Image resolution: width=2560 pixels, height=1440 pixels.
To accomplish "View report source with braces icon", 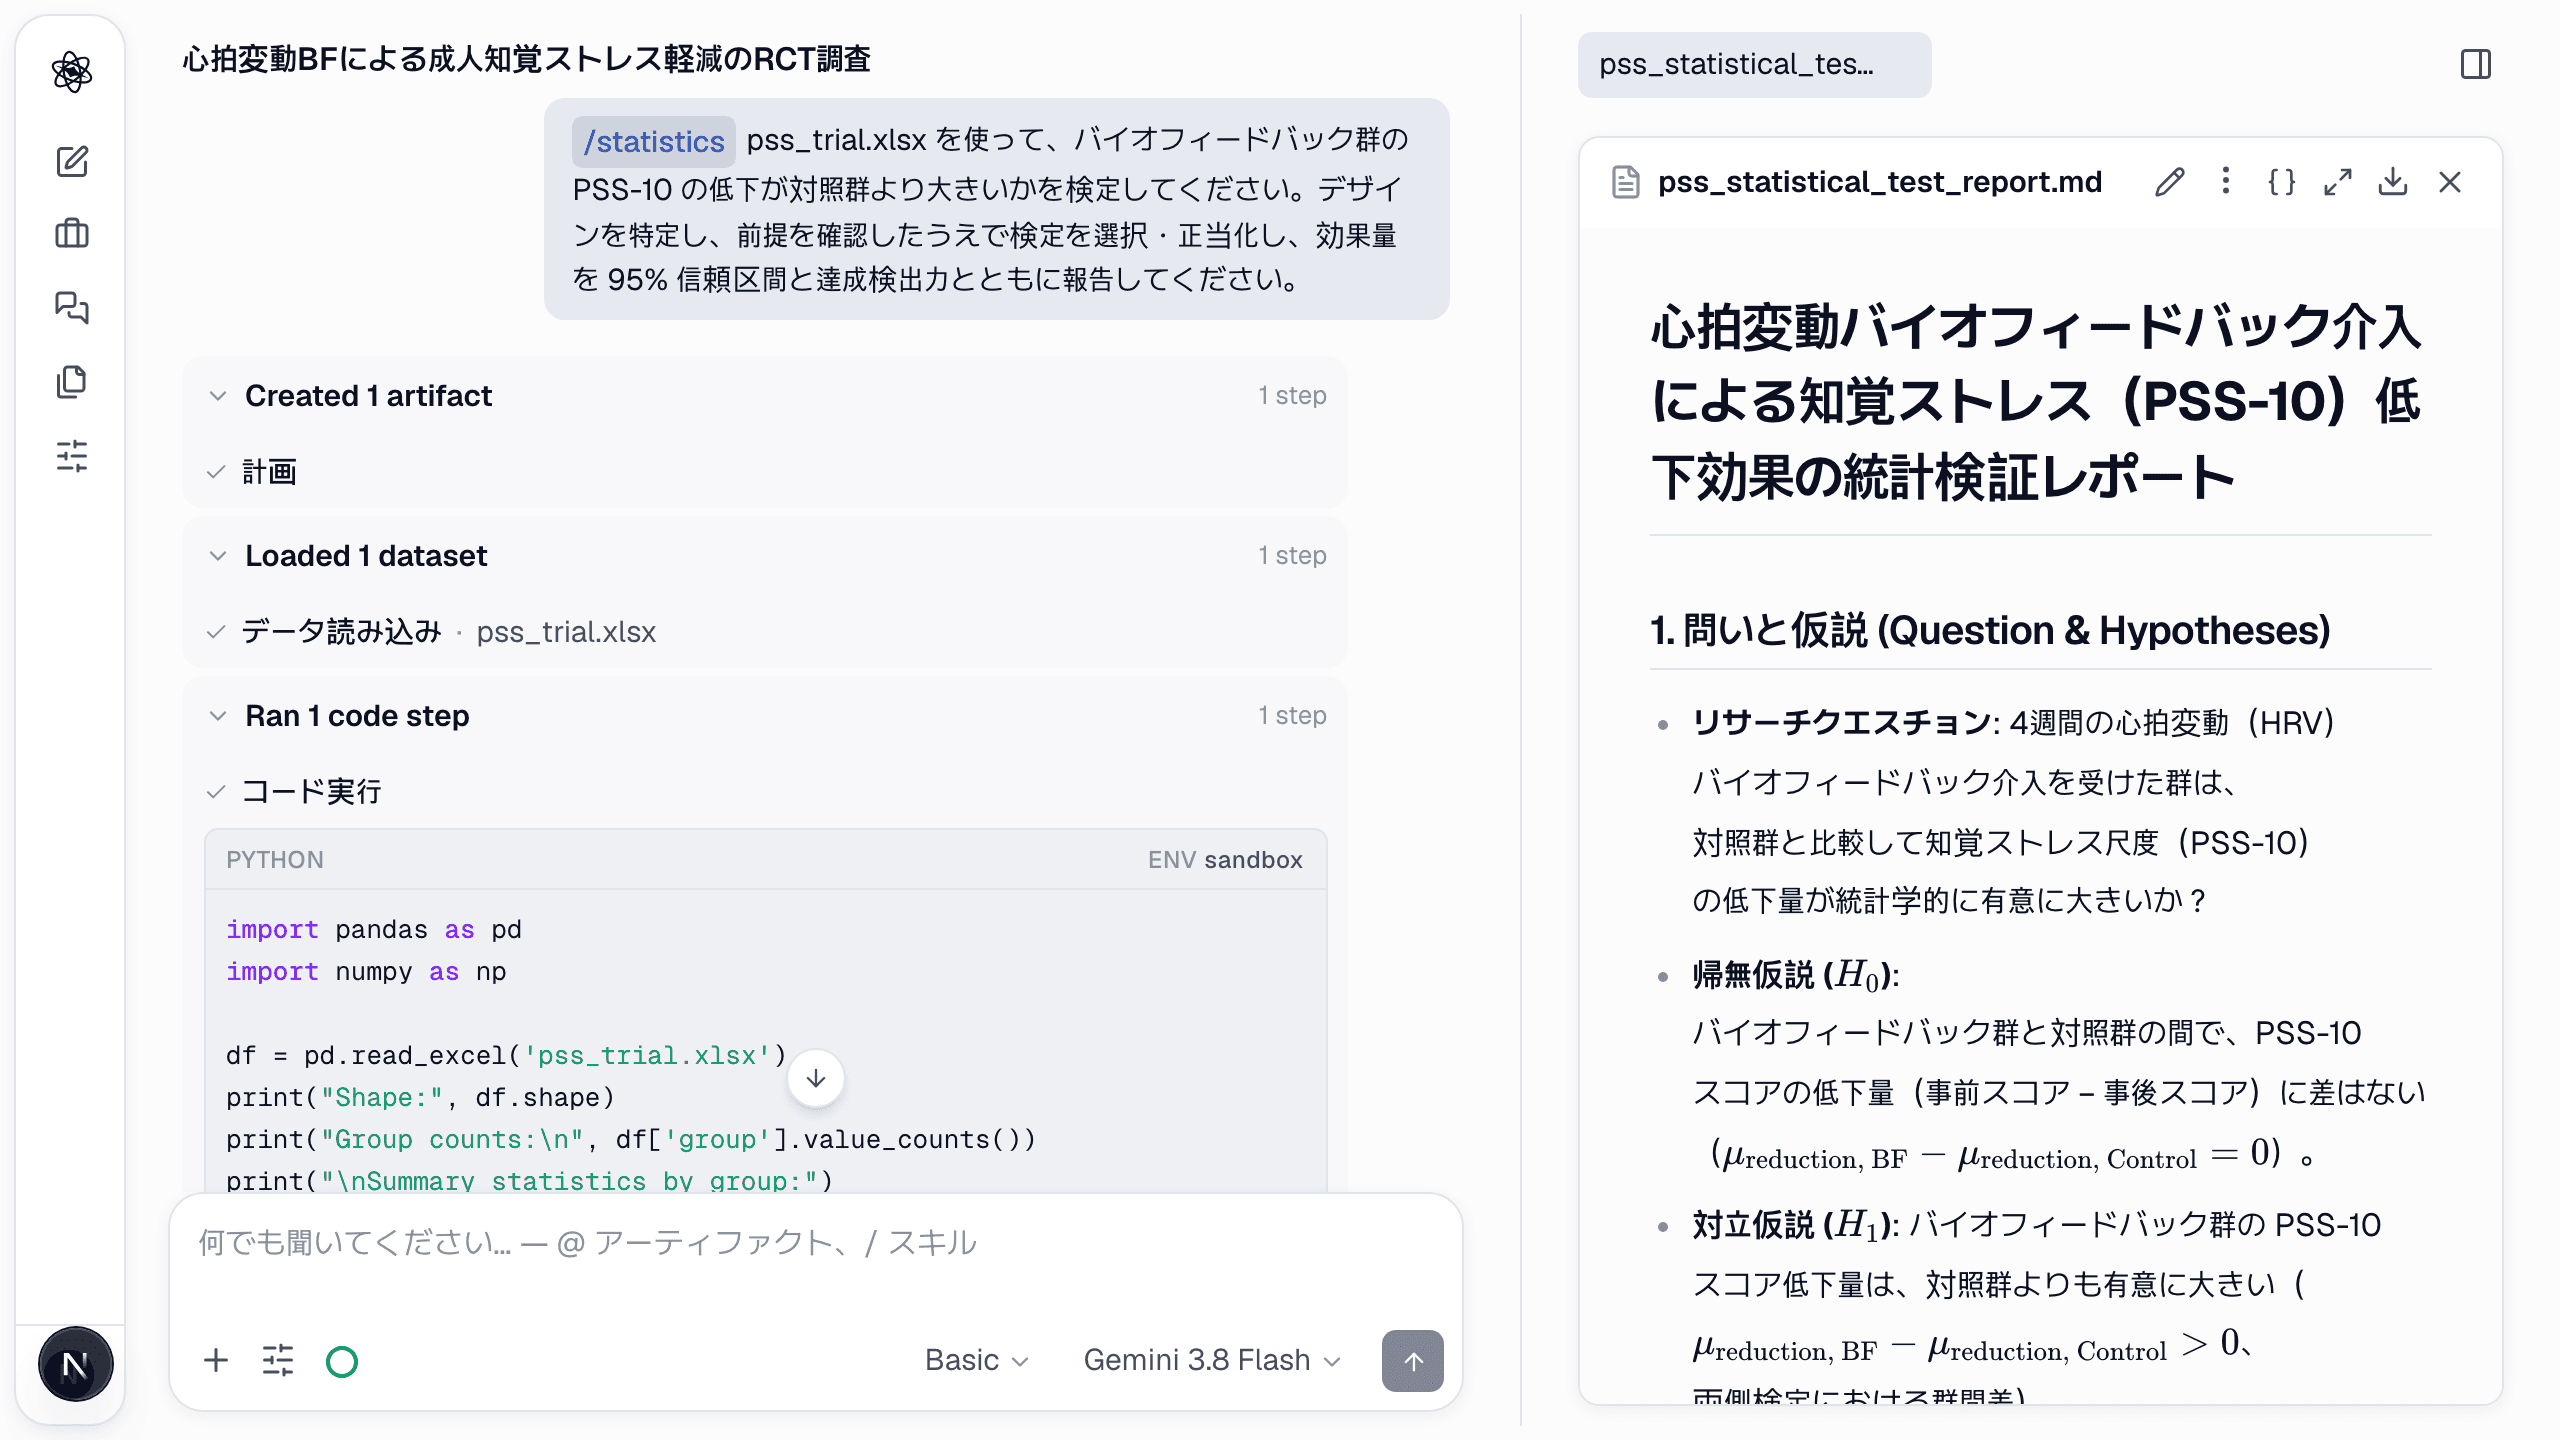I will click(2281, 182).
